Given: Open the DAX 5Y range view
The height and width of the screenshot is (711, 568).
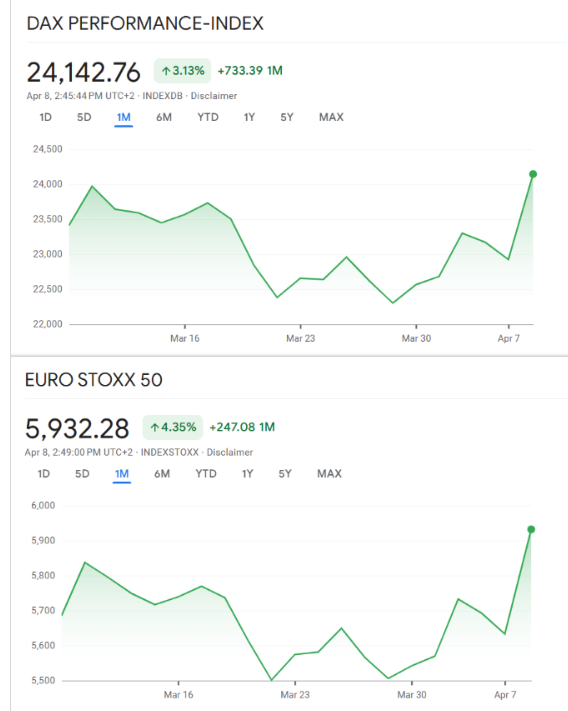Looking at the screenshot, I should [x=286, y=117].
